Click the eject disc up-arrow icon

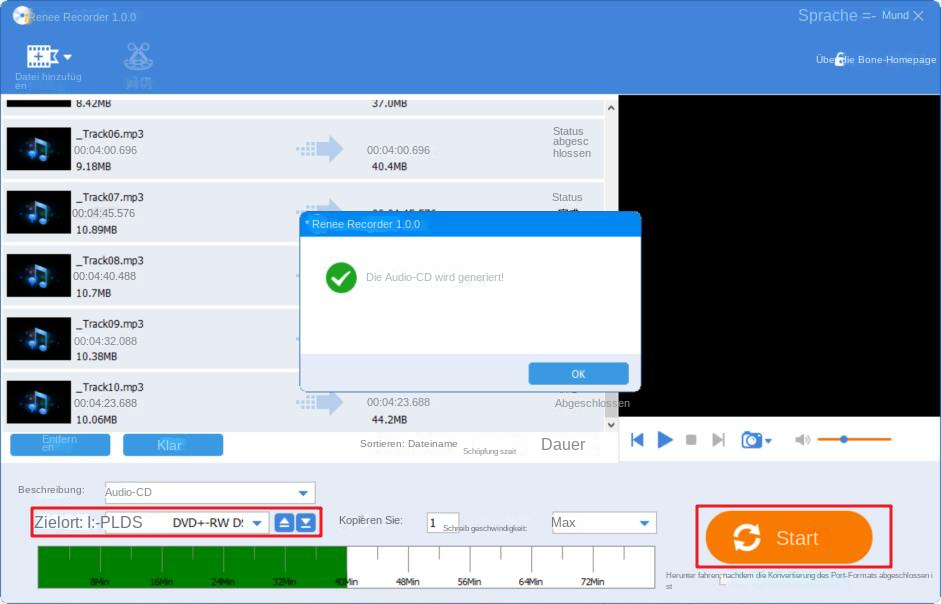coord(284,522)
